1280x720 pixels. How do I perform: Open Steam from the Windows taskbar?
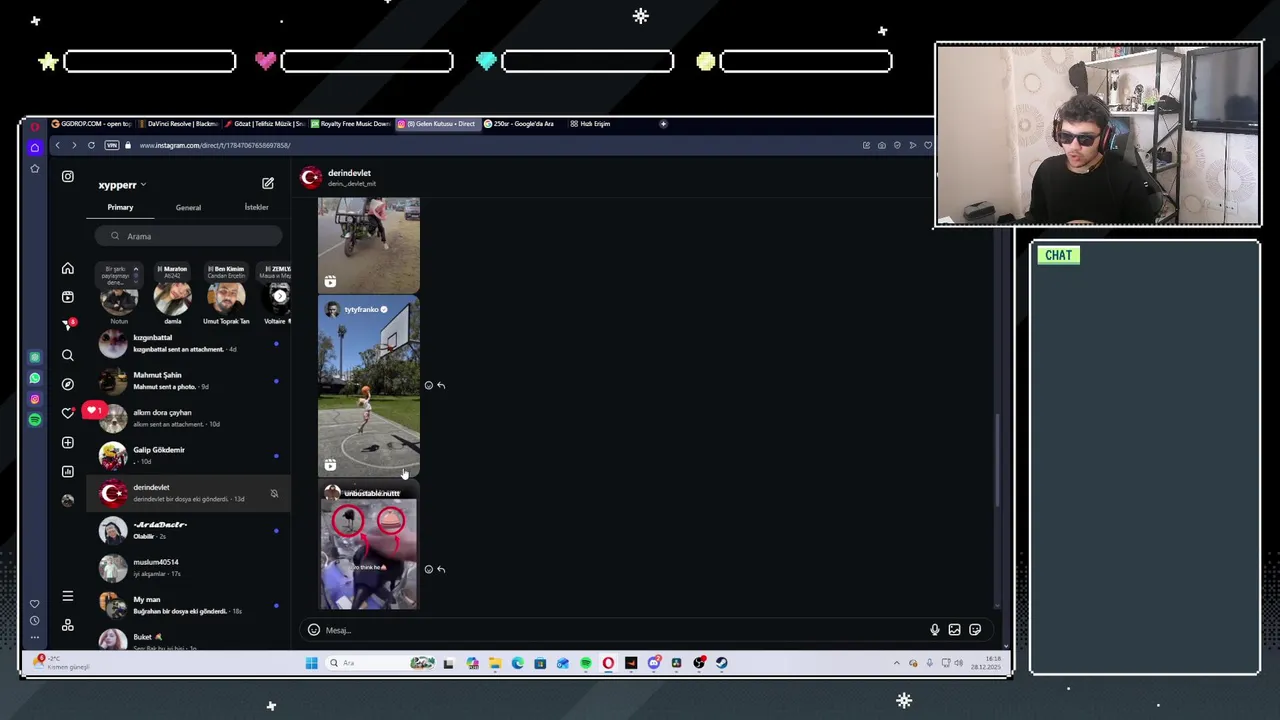pos(721,663)
